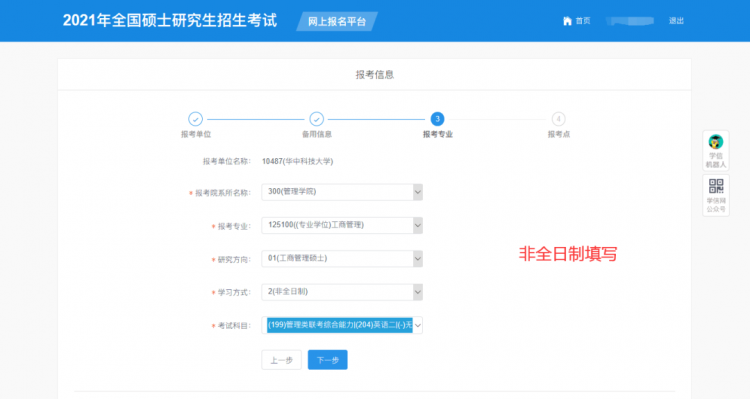Click the 考试科目 field label

(234, 326)
